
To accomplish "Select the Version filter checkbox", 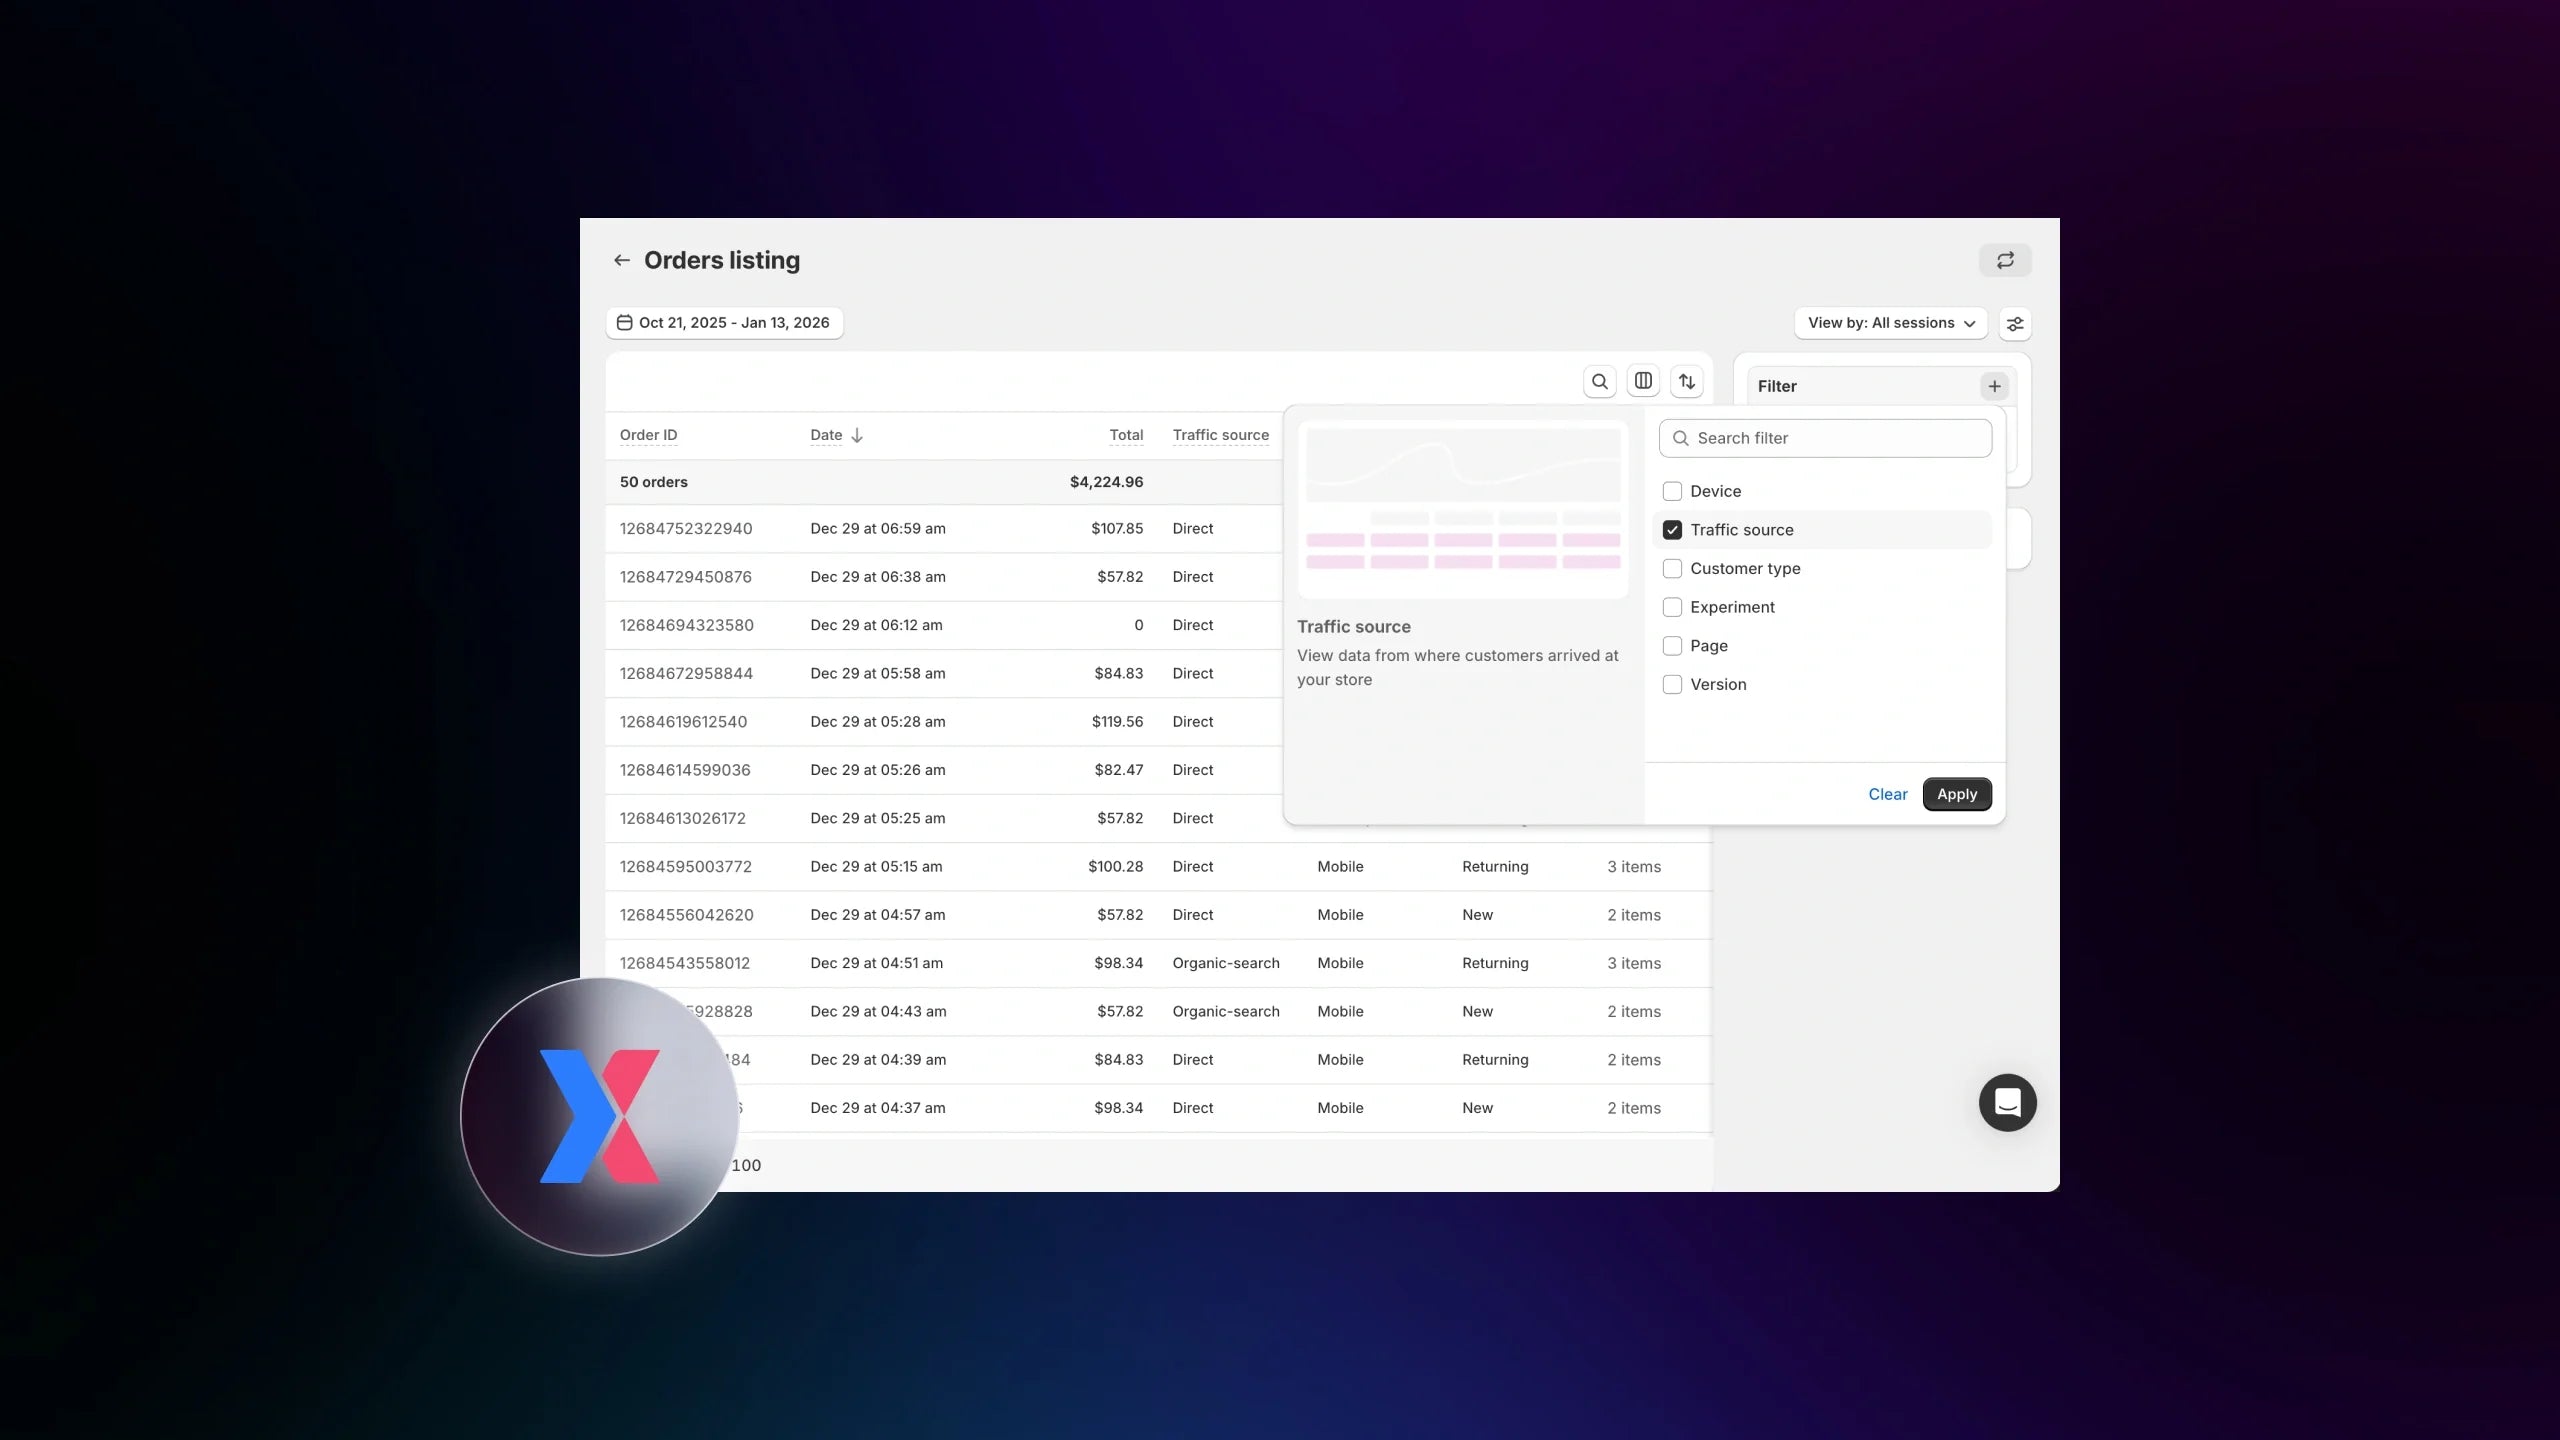I will [x=1672, y=684].
